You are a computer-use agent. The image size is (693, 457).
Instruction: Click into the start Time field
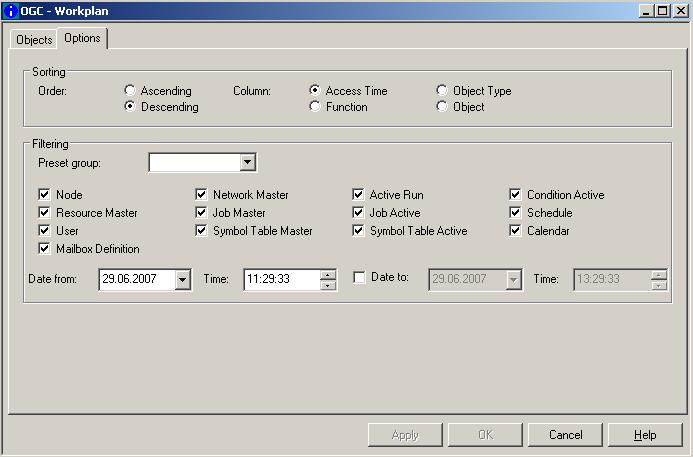(x=280, y=280)
